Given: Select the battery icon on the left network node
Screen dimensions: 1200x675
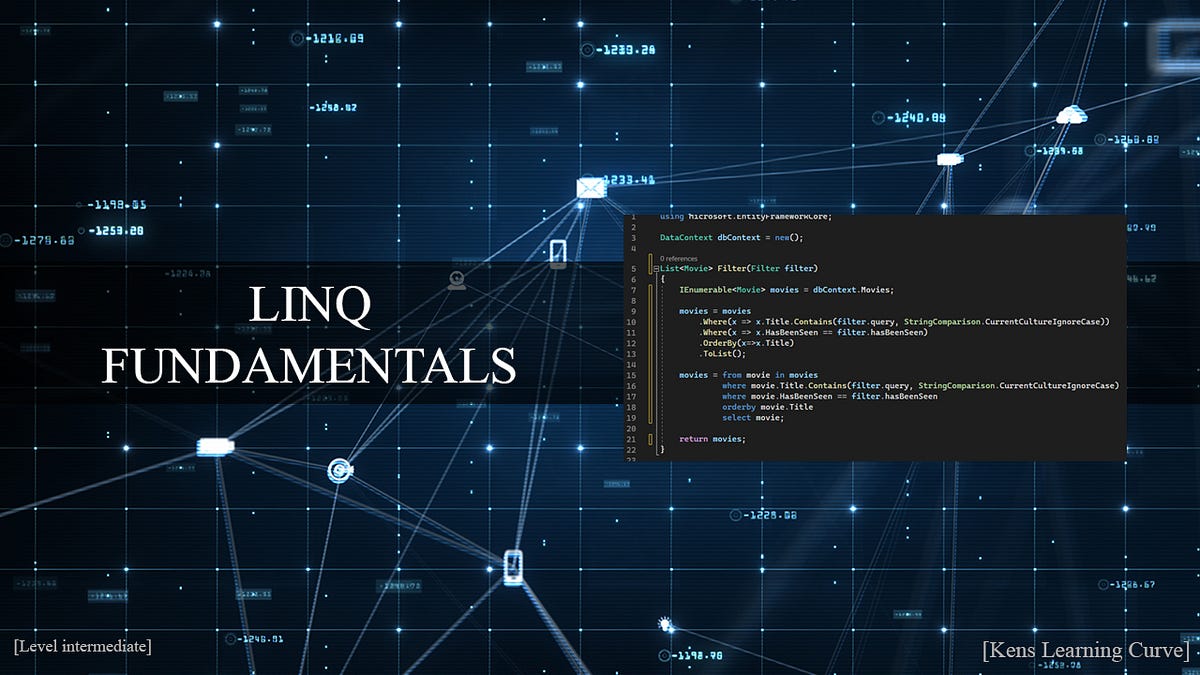Looking at the screenshot, I should [215, 447].
